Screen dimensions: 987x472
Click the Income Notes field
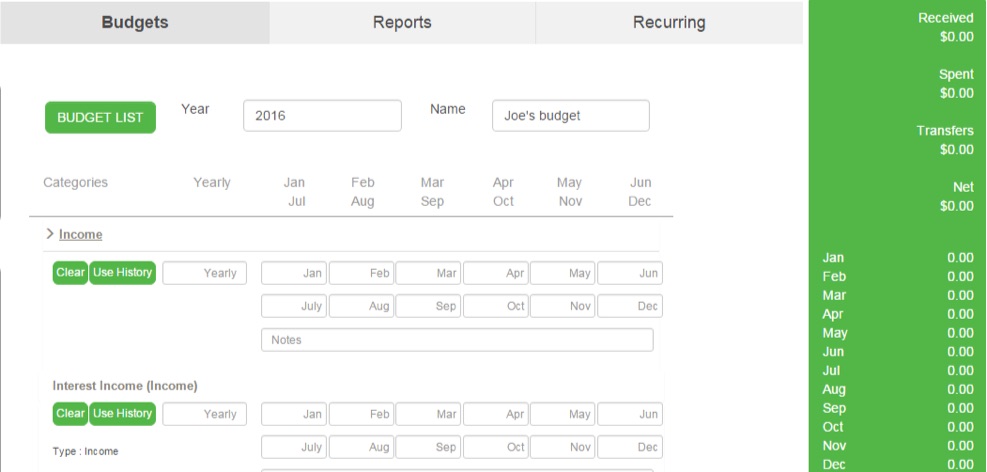457,340
